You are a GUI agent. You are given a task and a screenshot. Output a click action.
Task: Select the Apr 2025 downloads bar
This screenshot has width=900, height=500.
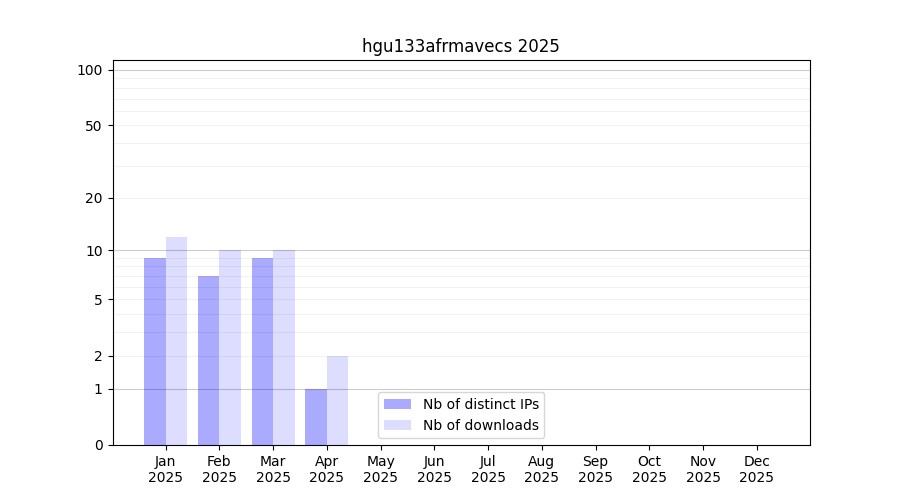tap(337, 400)
